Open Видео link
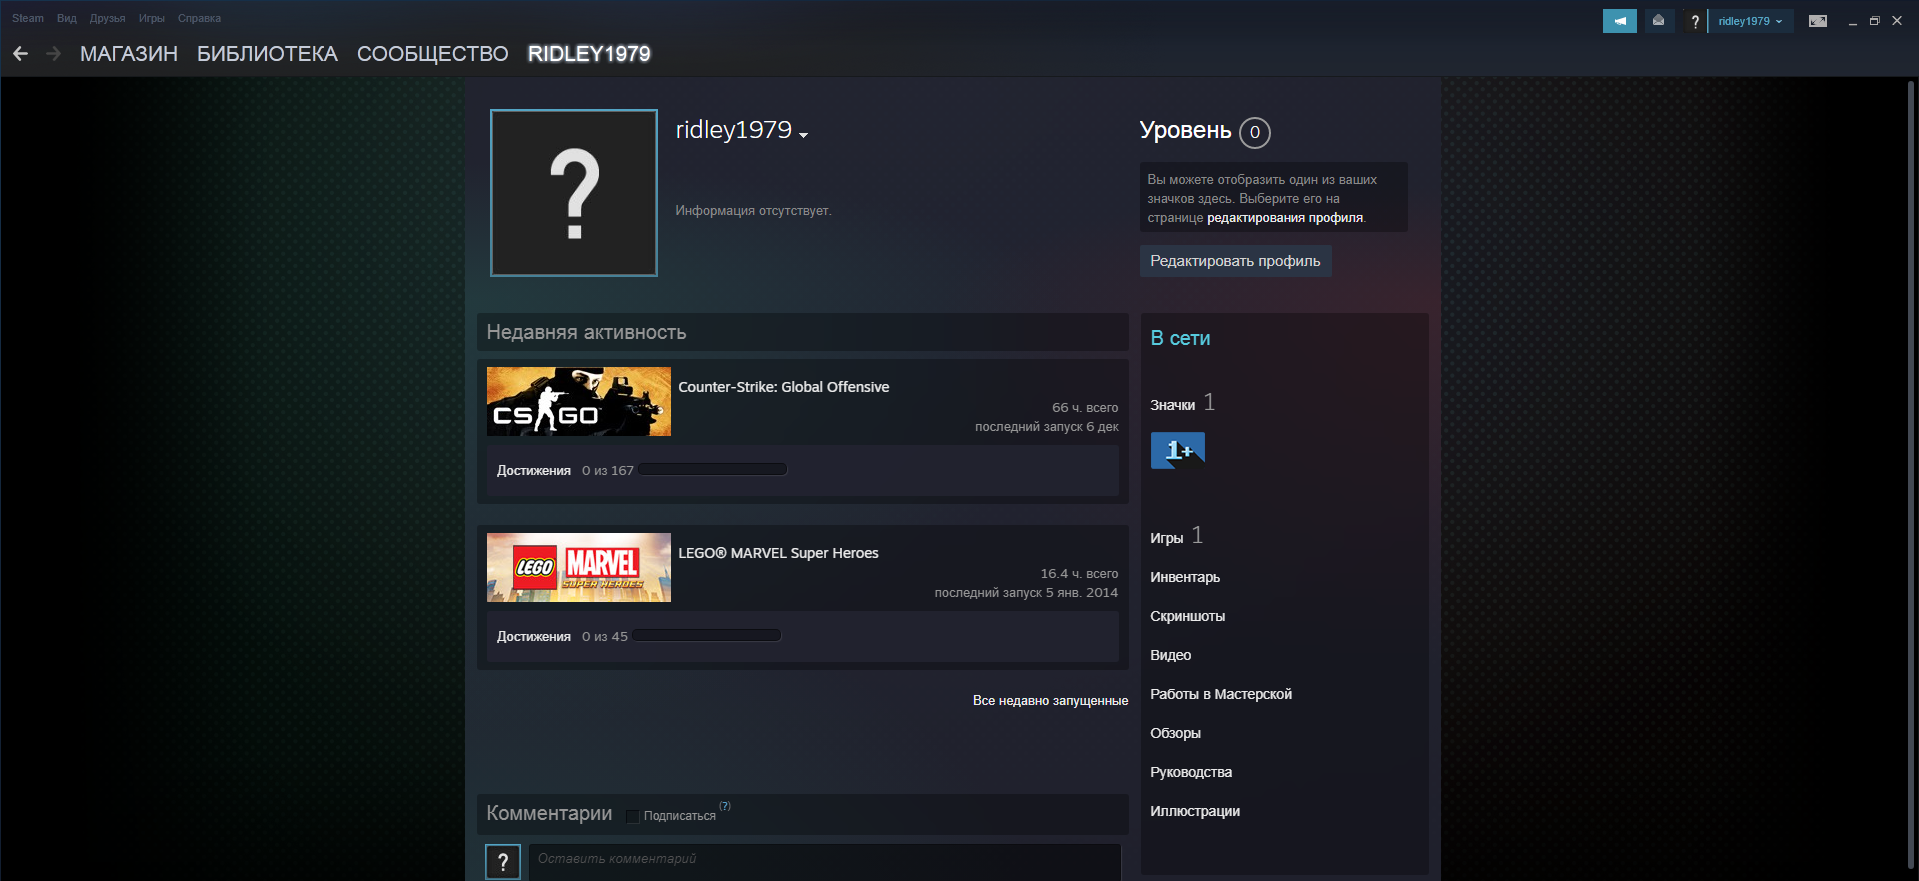 1170,655
